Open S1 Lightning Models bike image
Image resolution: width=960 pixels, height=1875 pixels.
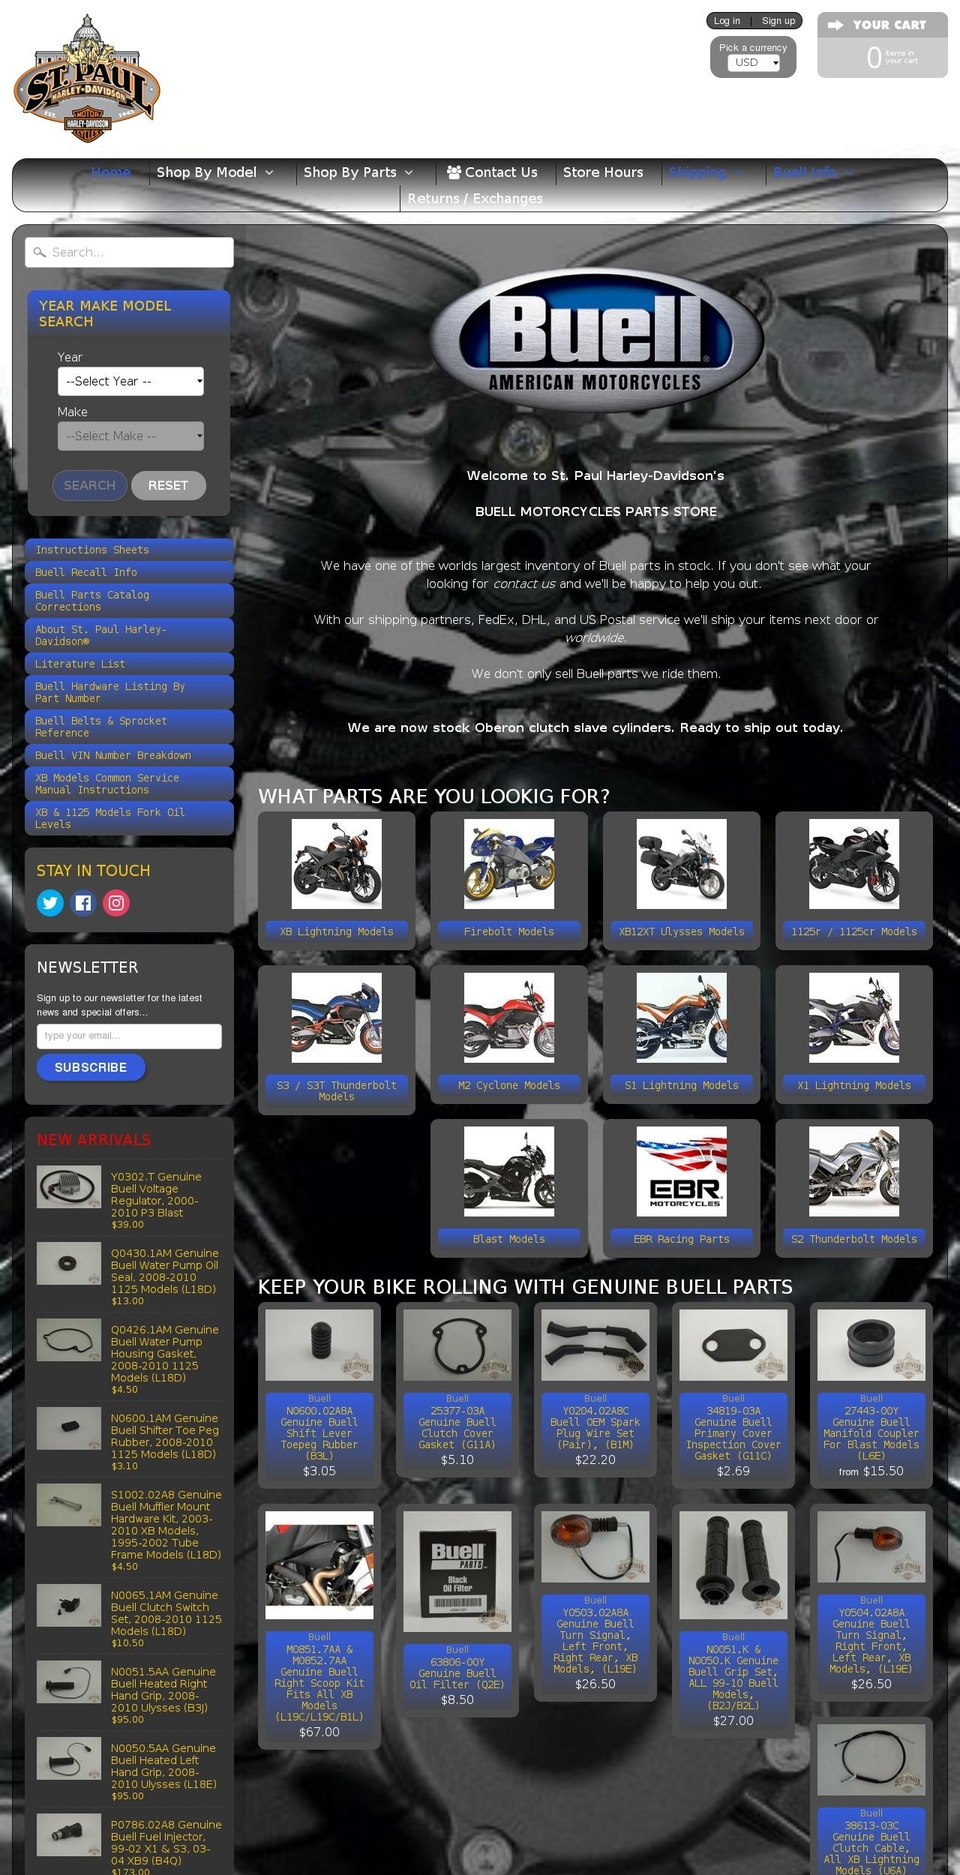click(x=681, y=1018)
